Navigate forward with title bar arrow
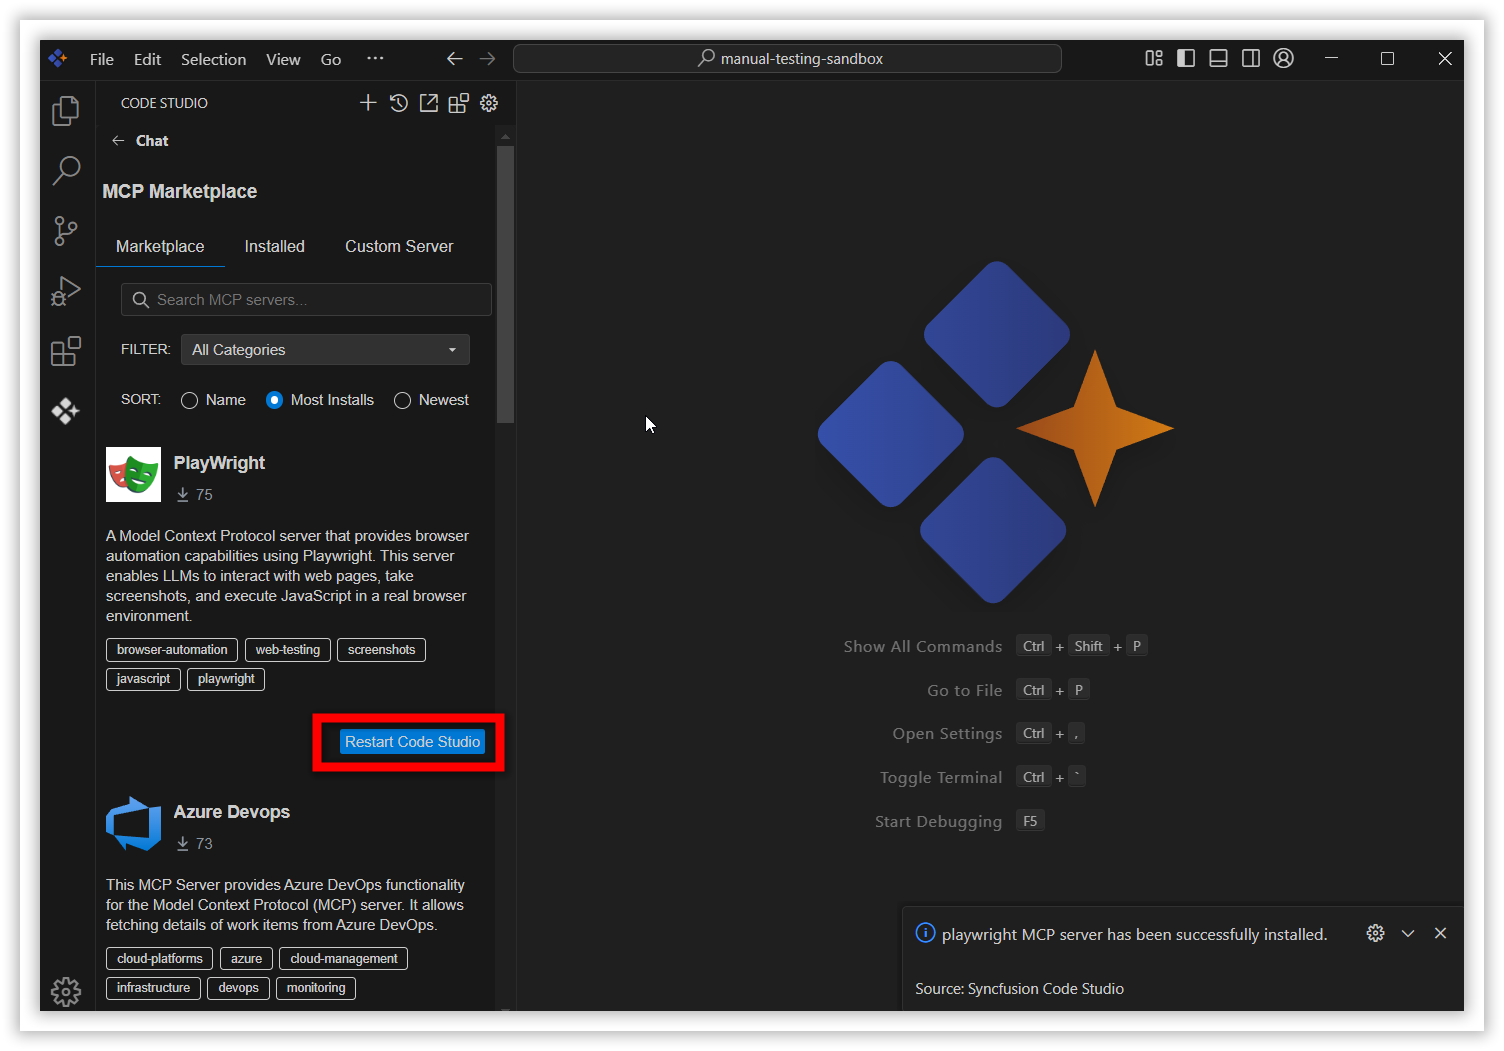The image size is (1504, 1051). point(488,59)
